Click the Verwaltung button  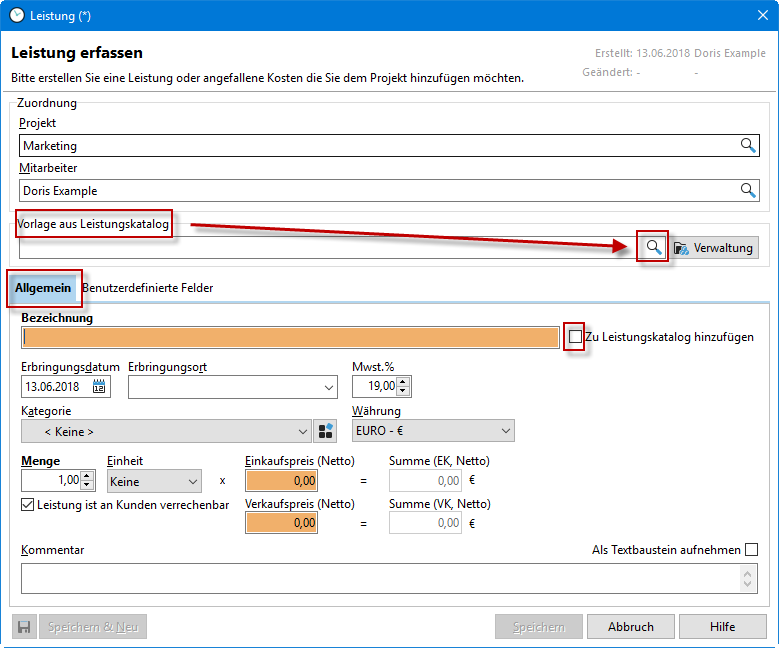pyautogui.click(x=714, y=248)
